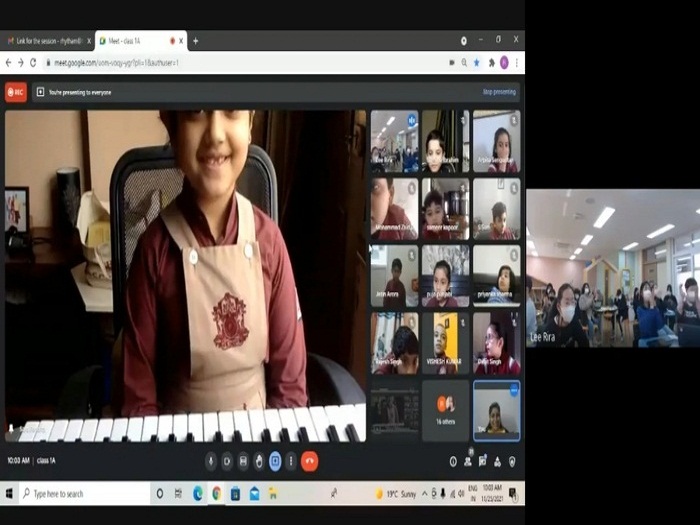This screenshot has height=525, width=700.
Task: Raise hand in the Meet call
Action: [259, 461]
